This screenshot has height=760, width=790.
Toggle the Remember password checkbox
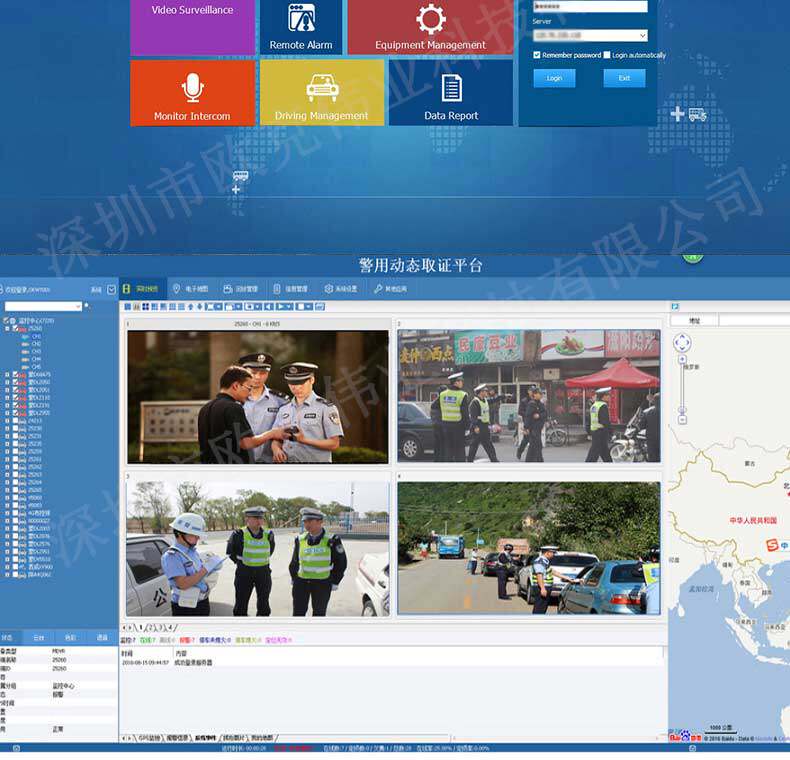point(537,55)
